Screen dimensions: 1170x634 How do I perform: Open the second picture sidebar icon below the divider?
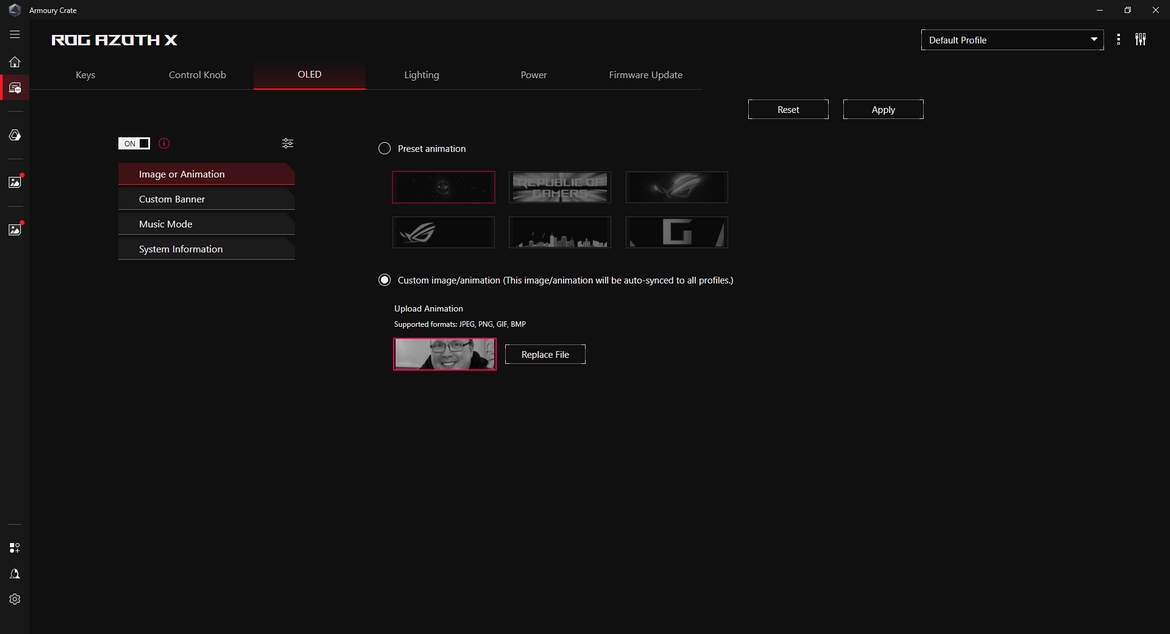[x=14, y=230]
